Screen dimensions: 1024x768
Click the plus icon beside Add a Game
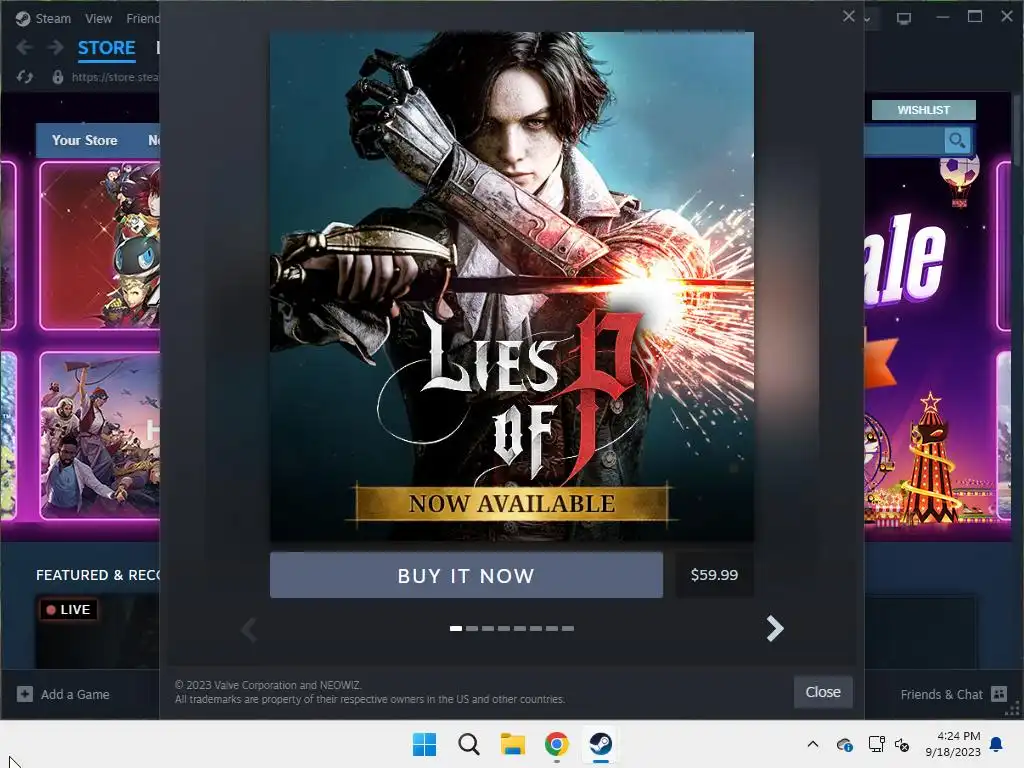pyautogui.click(x=25, y=694)
